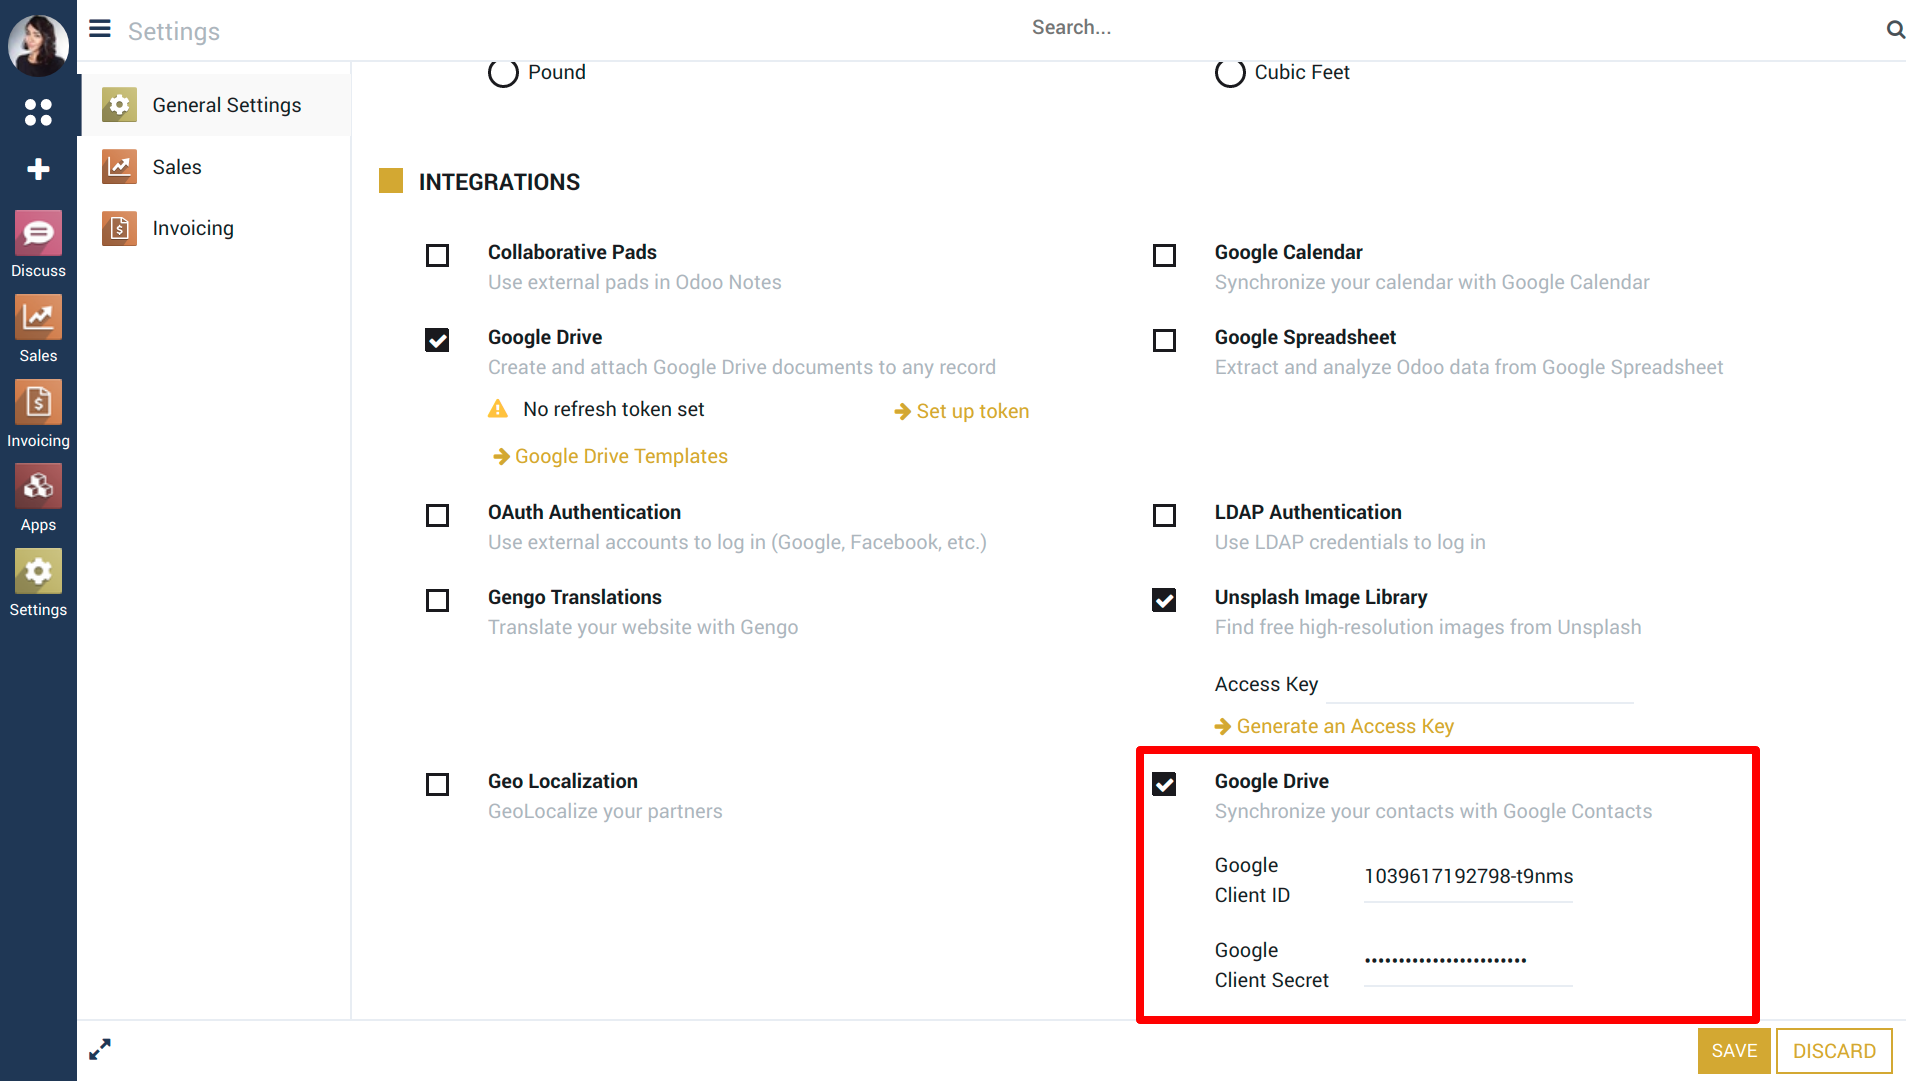The width and height of the screenshot is (1906, 1081).
Task: Click the plus icon in left sidebar
Action: [38, 169]
